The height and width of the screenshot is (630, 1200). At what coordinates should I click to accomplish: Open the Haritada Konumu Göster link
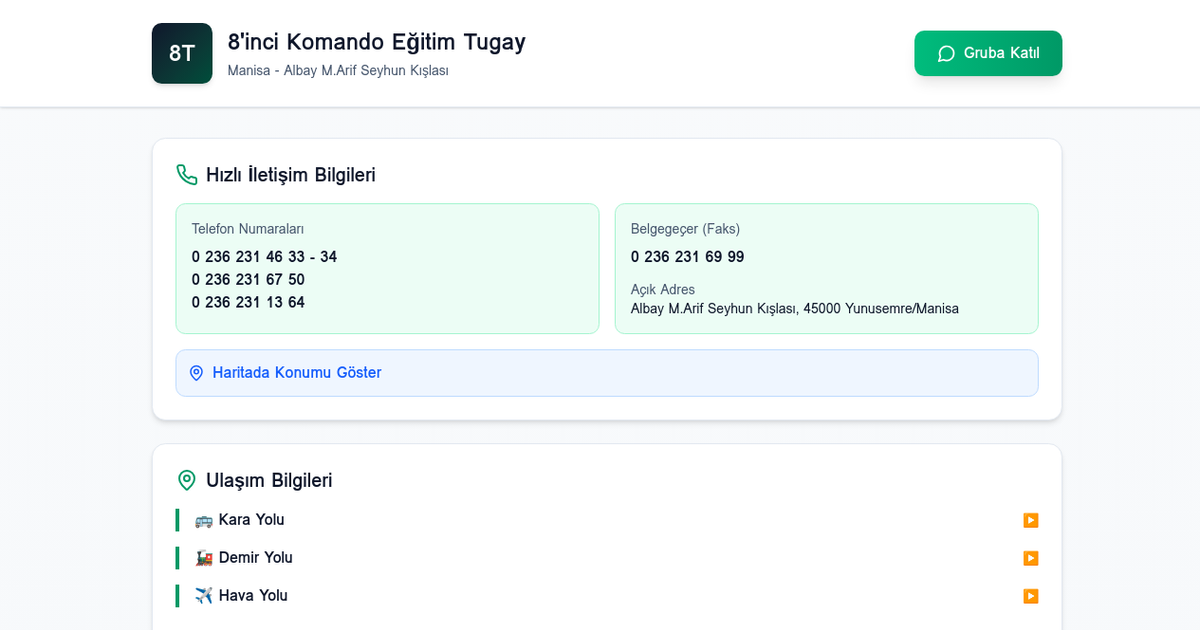point(296,372)
